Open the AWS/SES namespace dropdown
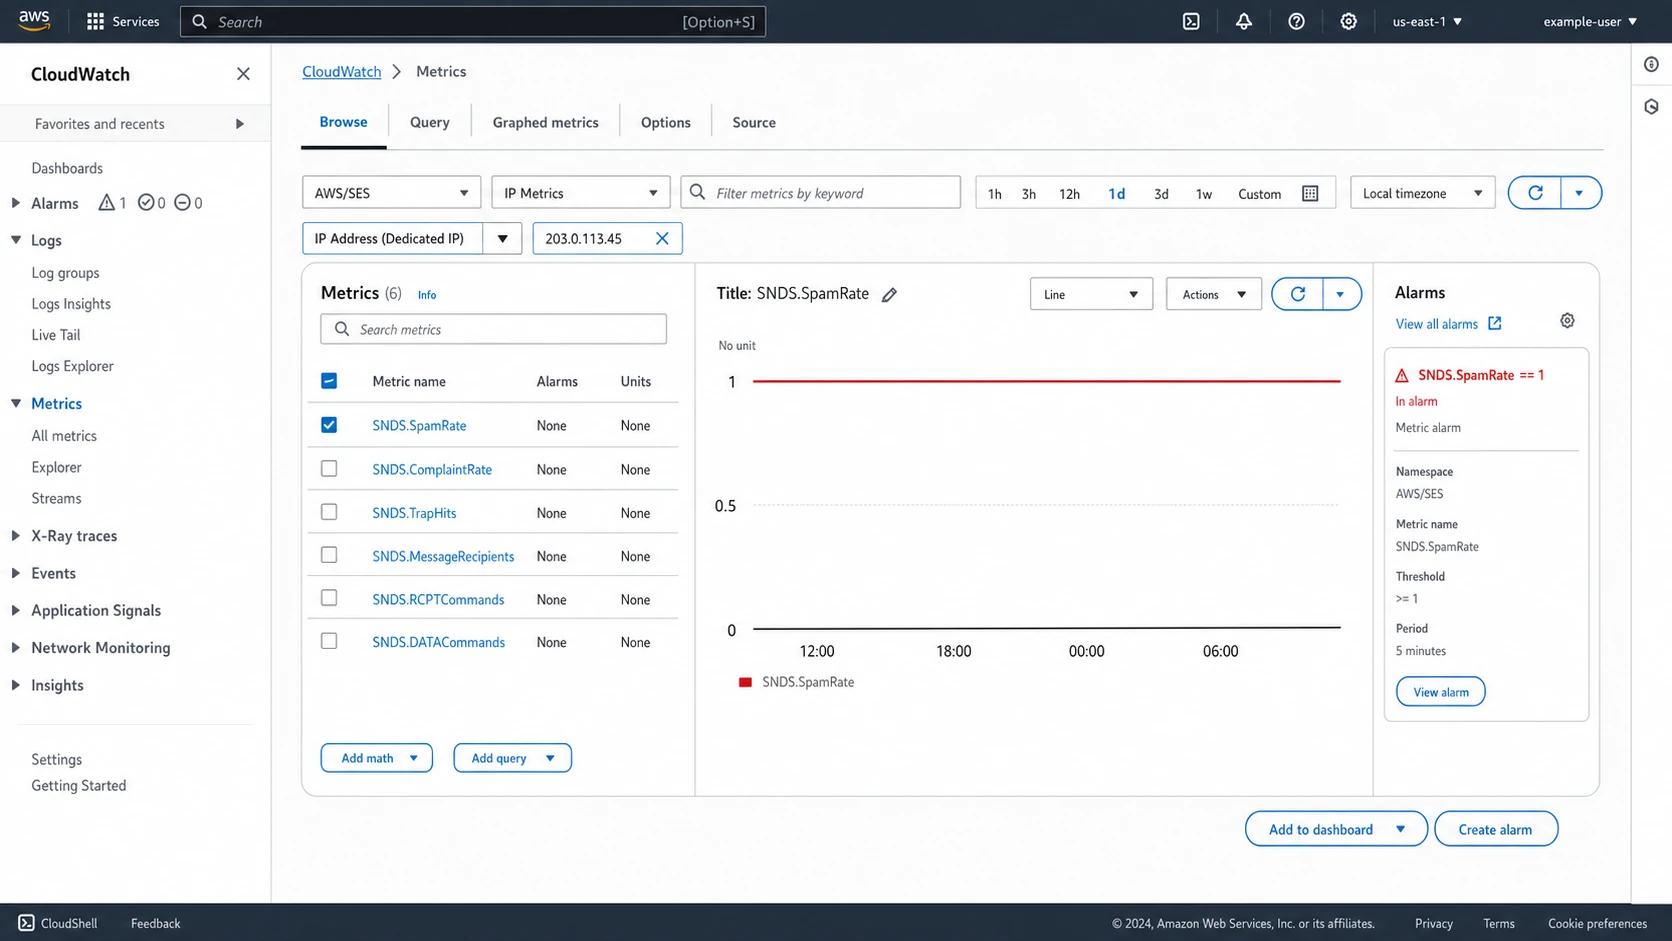1672x941 pixels. click(391, 193)
